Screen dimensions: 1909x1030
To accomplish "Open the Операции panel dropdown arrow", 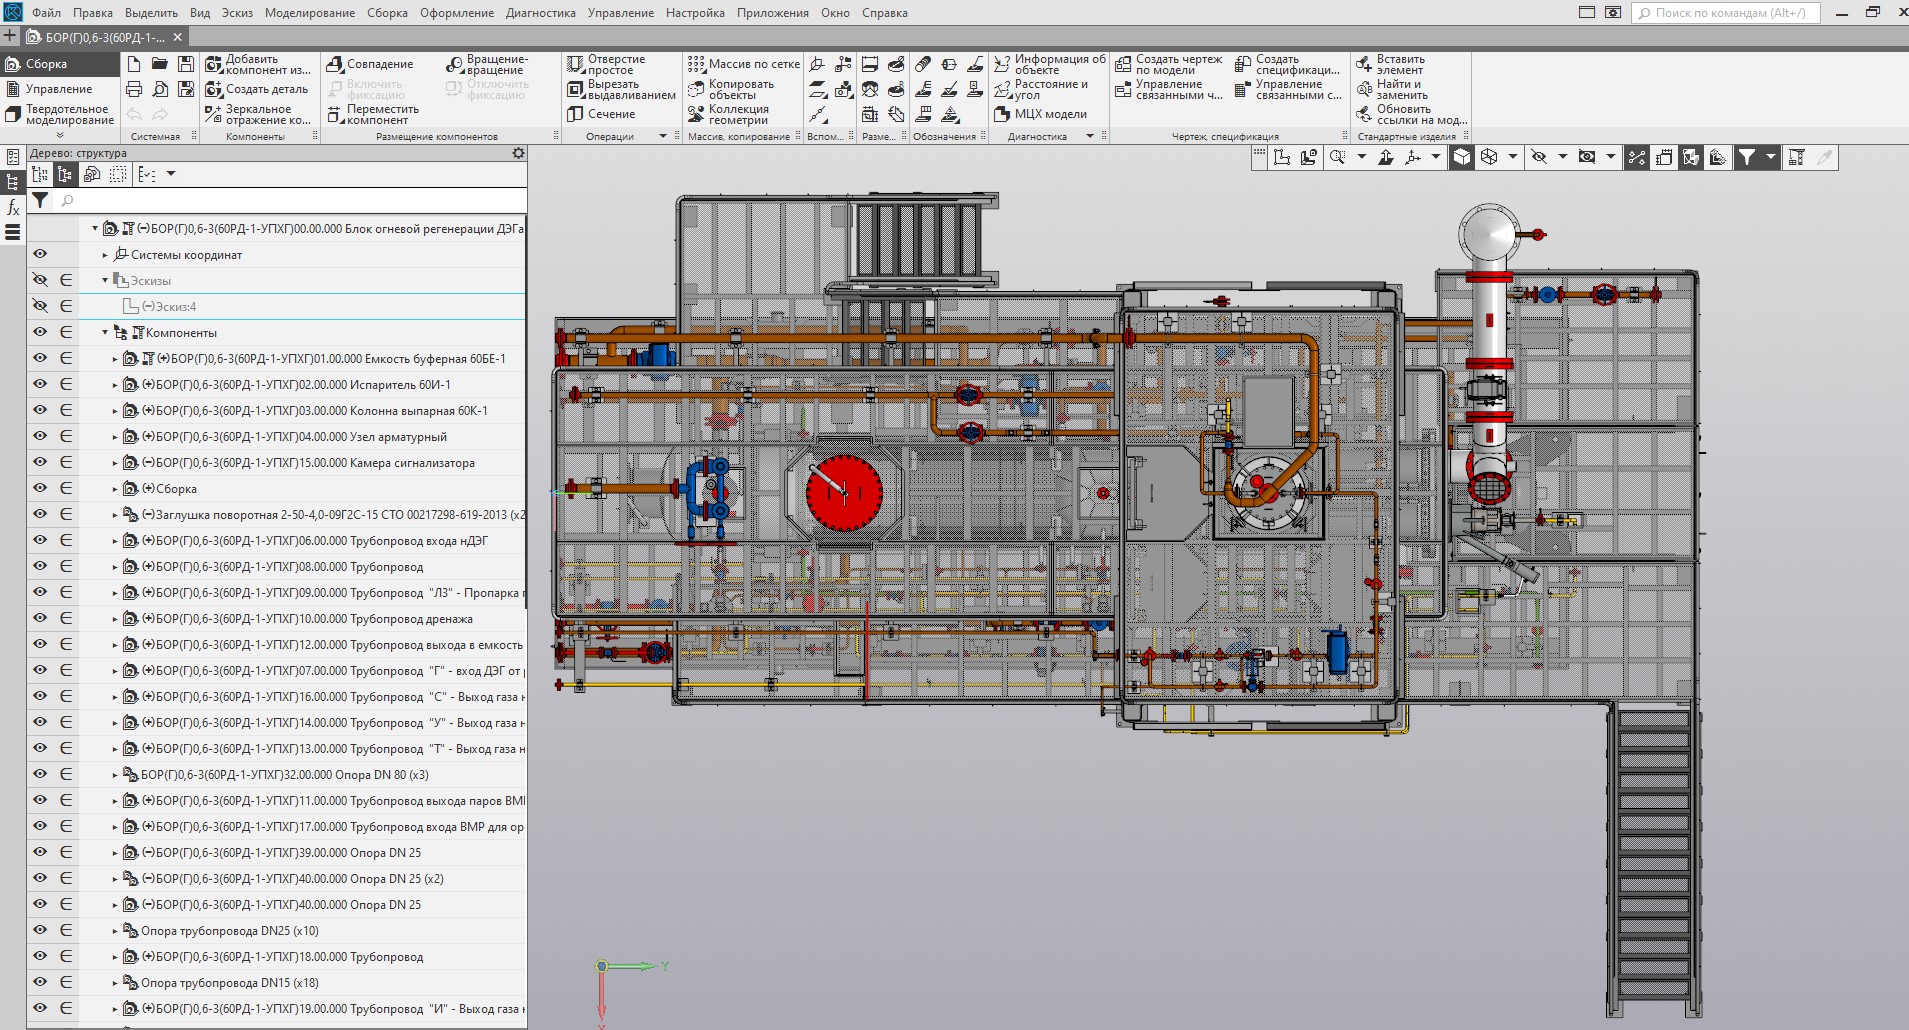I will (x=662, y=136).
